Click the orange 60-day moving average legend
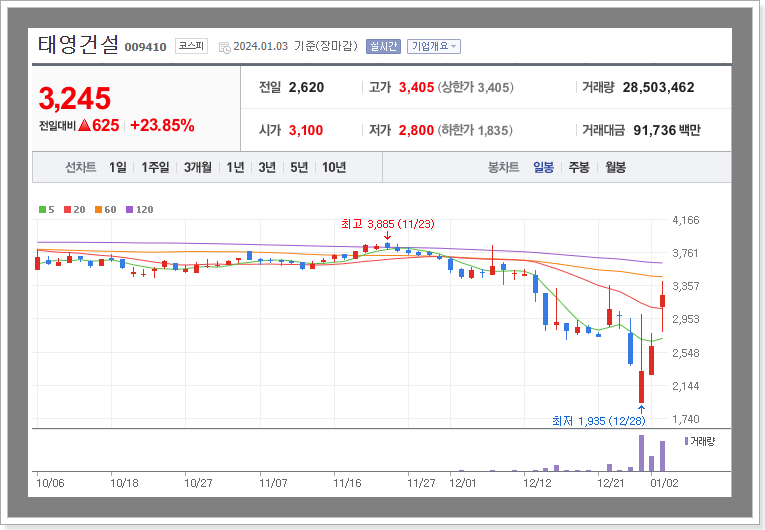Image resolution: width=765 pixels, height=530 pixels. pos(105,209)
